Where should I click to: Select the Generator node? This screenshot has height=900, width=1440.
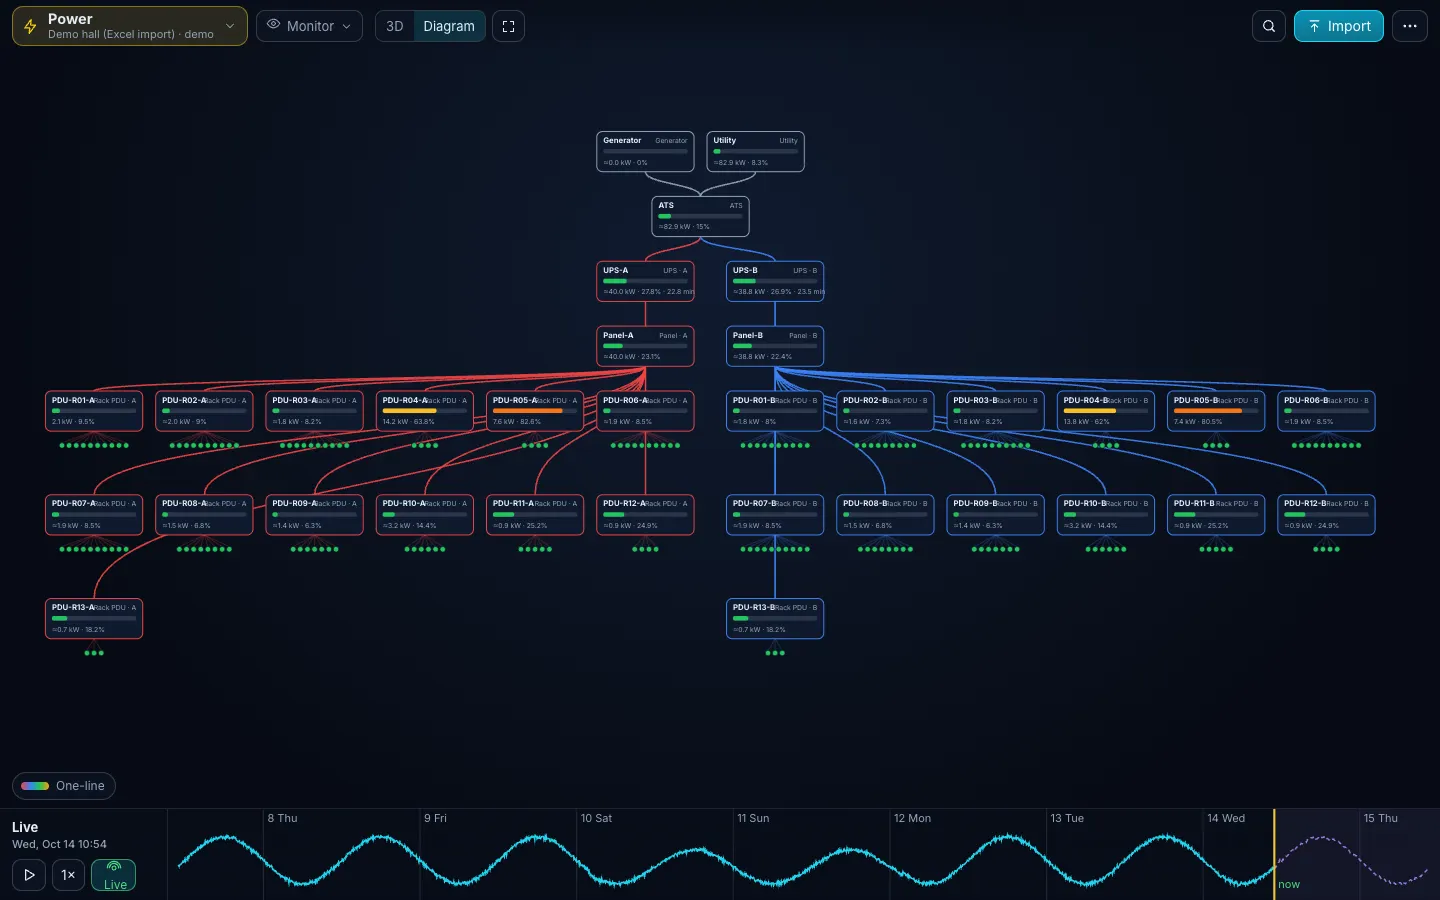coord(645,152)
